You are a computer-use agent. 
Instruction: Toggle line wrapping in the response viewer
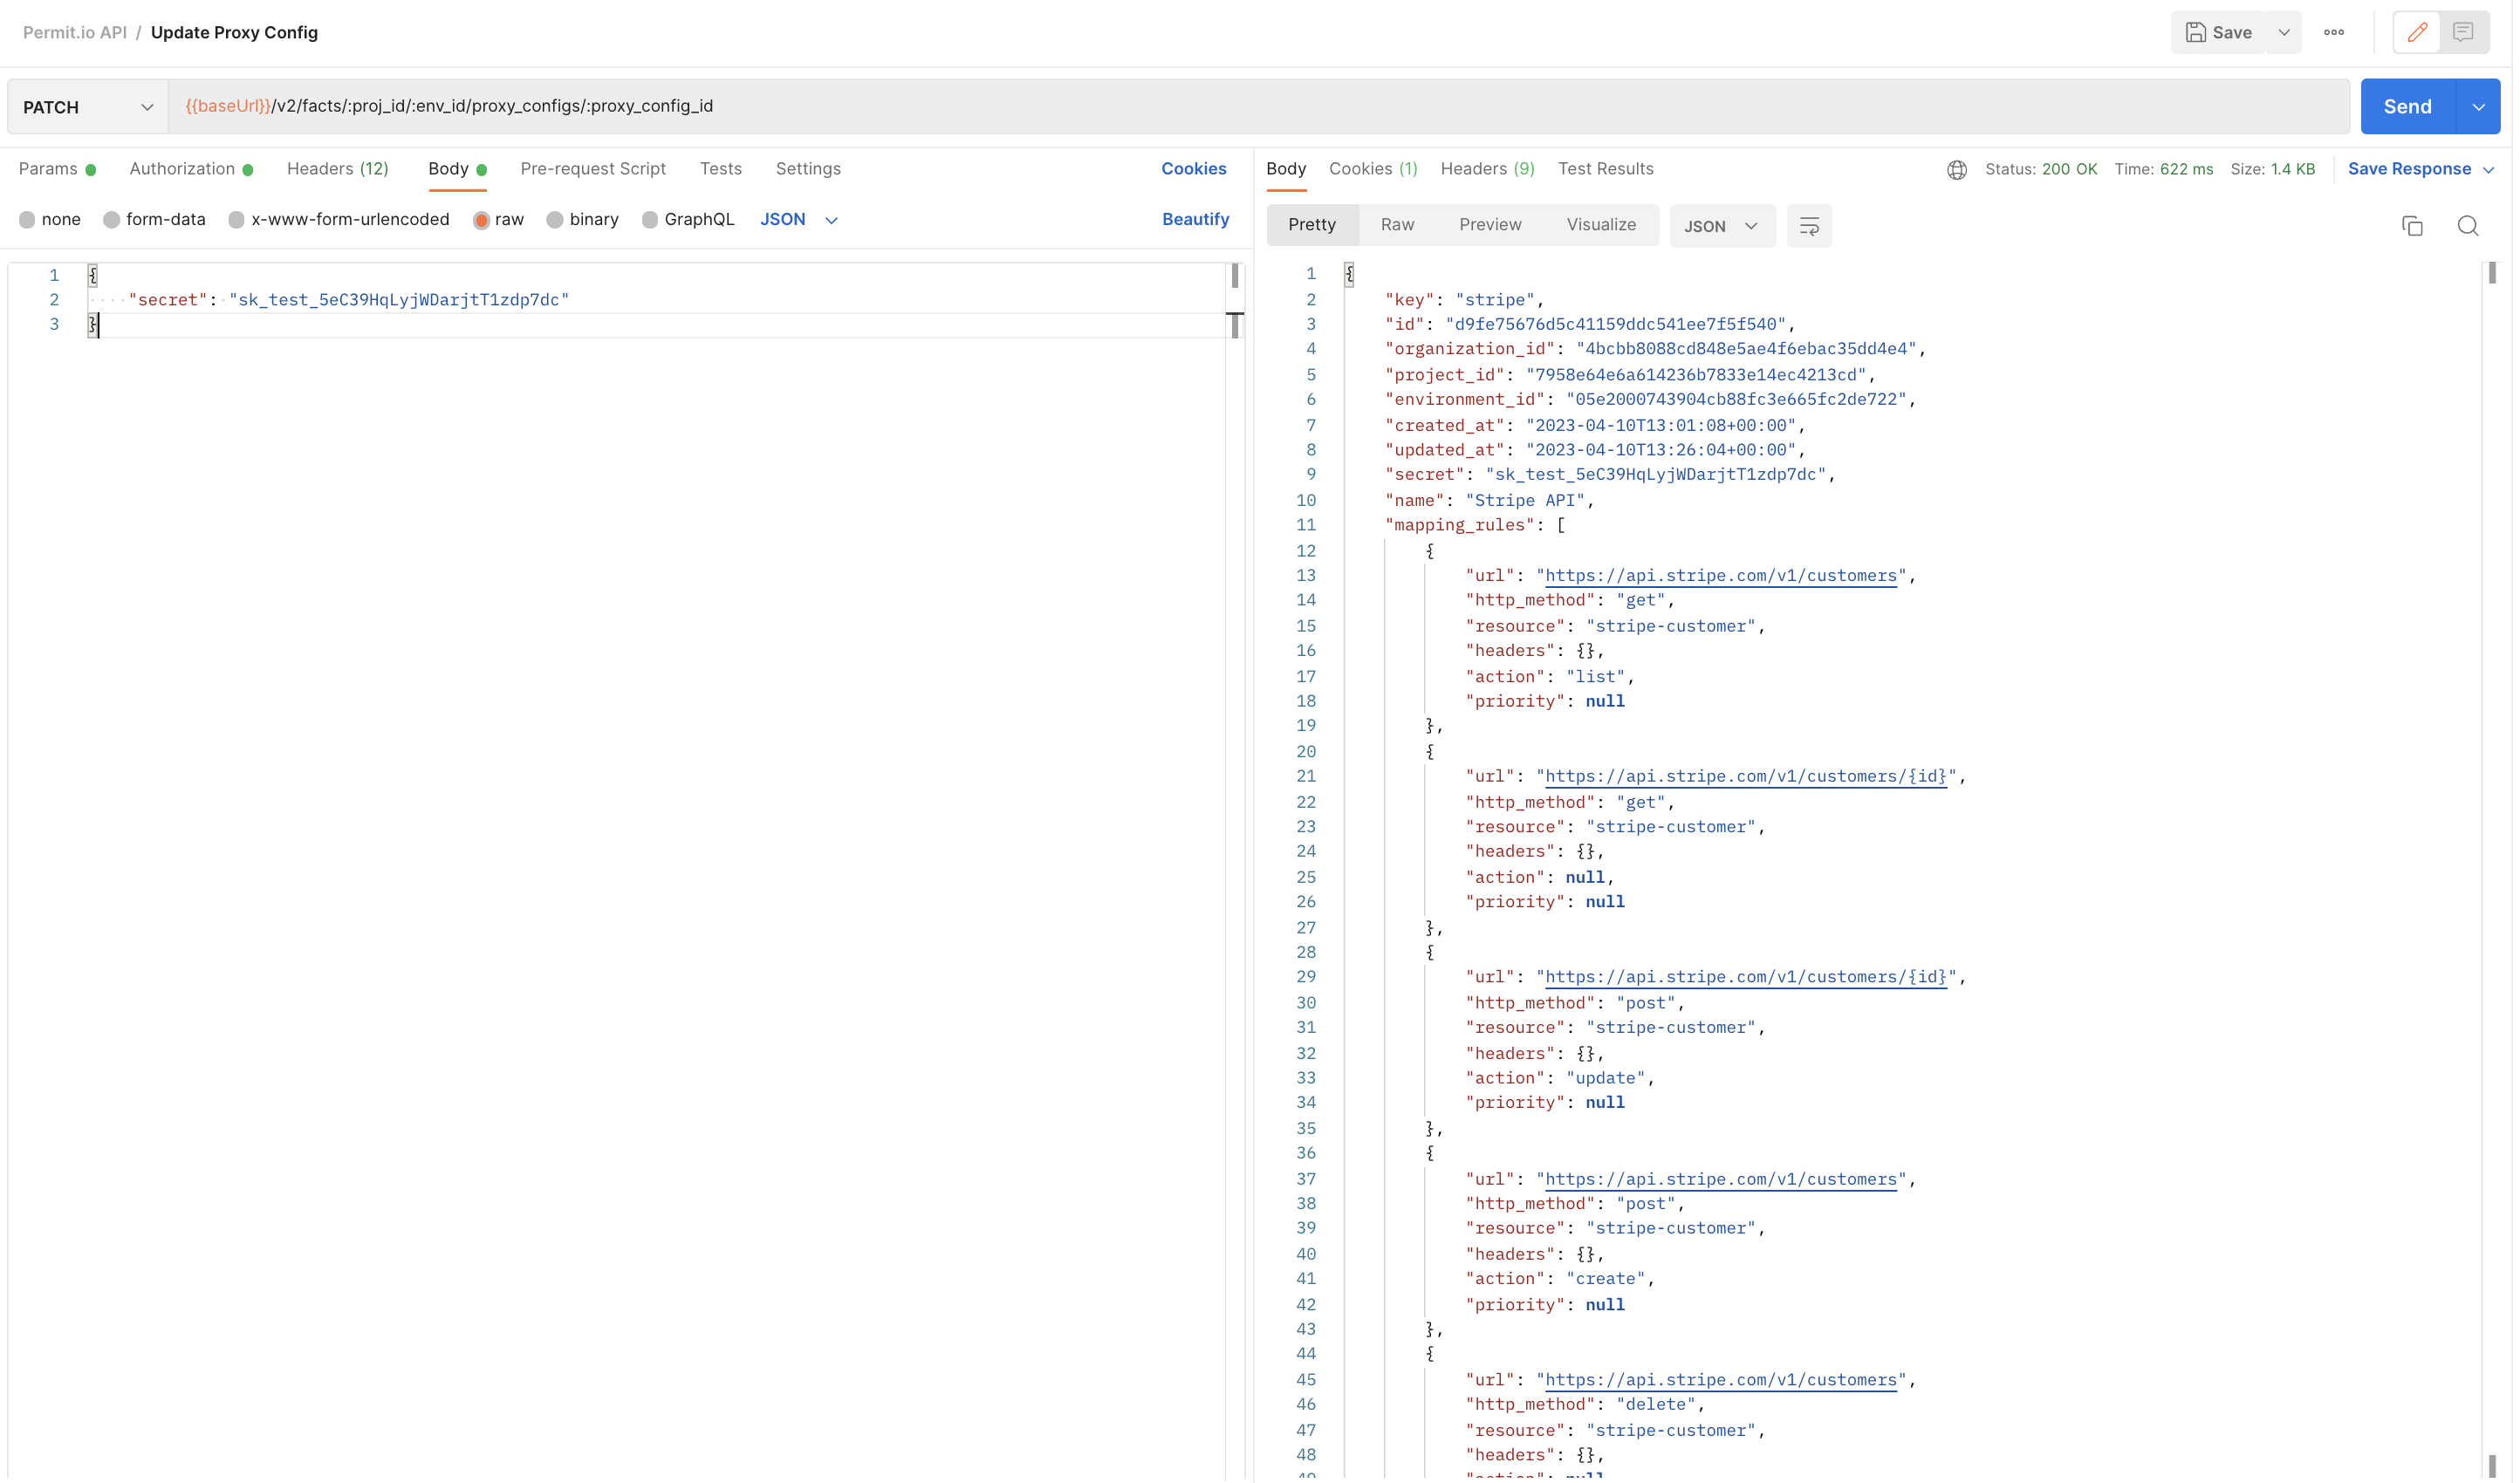[x=1809, y=226]
